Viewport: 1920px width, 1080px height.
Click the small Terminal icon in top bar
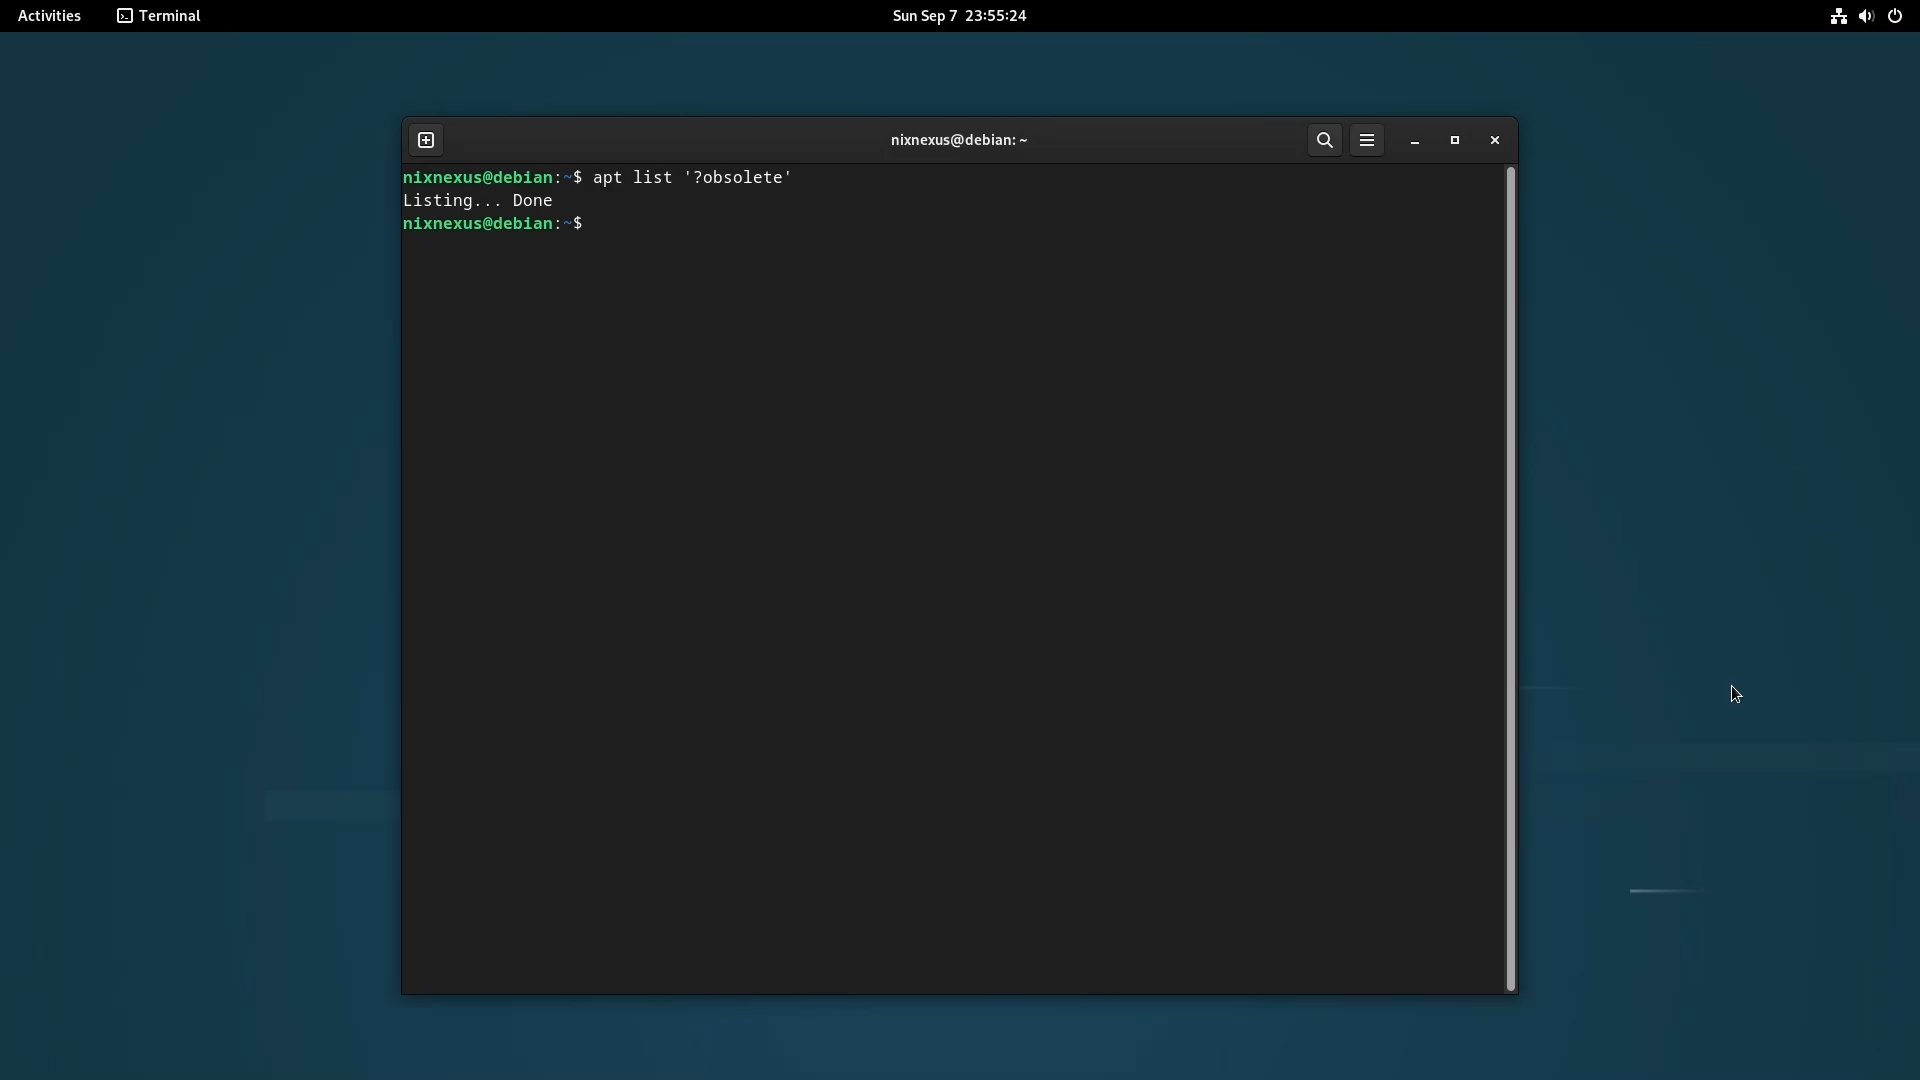[125, 16]
